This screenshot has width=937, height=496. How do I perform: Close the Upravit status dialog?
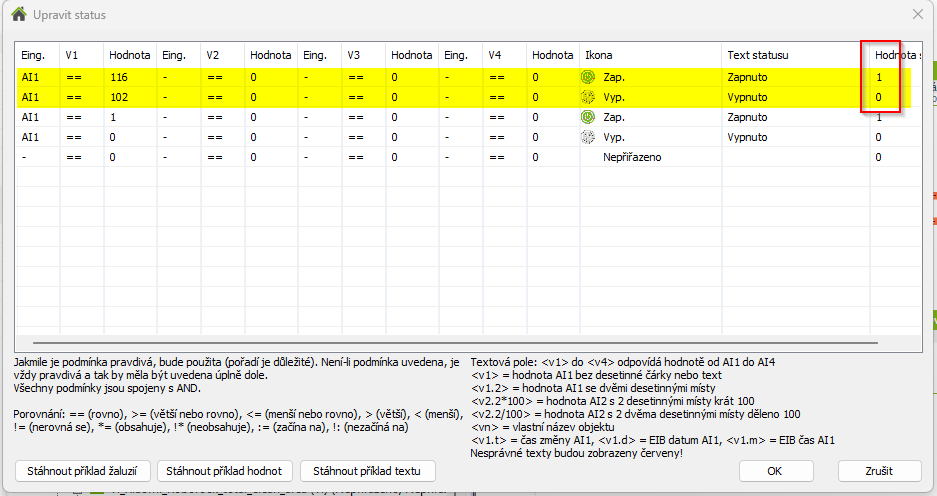[x=918, y=15]
